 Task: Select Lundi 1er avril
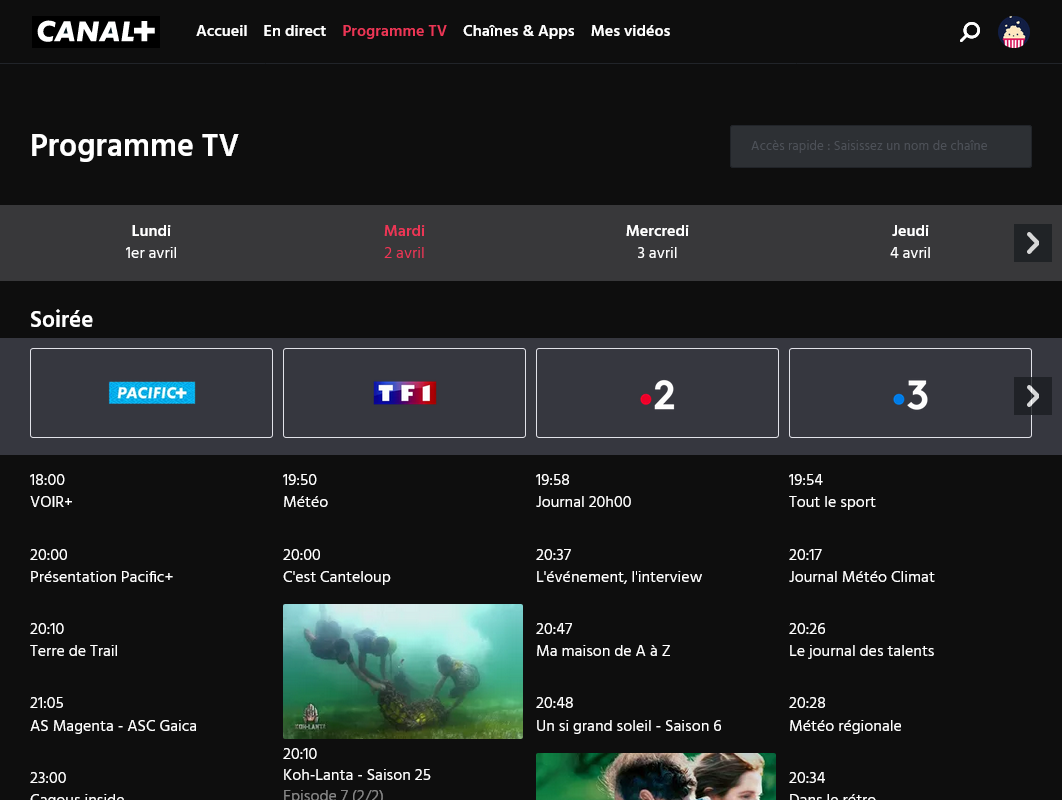click(151, 242)
